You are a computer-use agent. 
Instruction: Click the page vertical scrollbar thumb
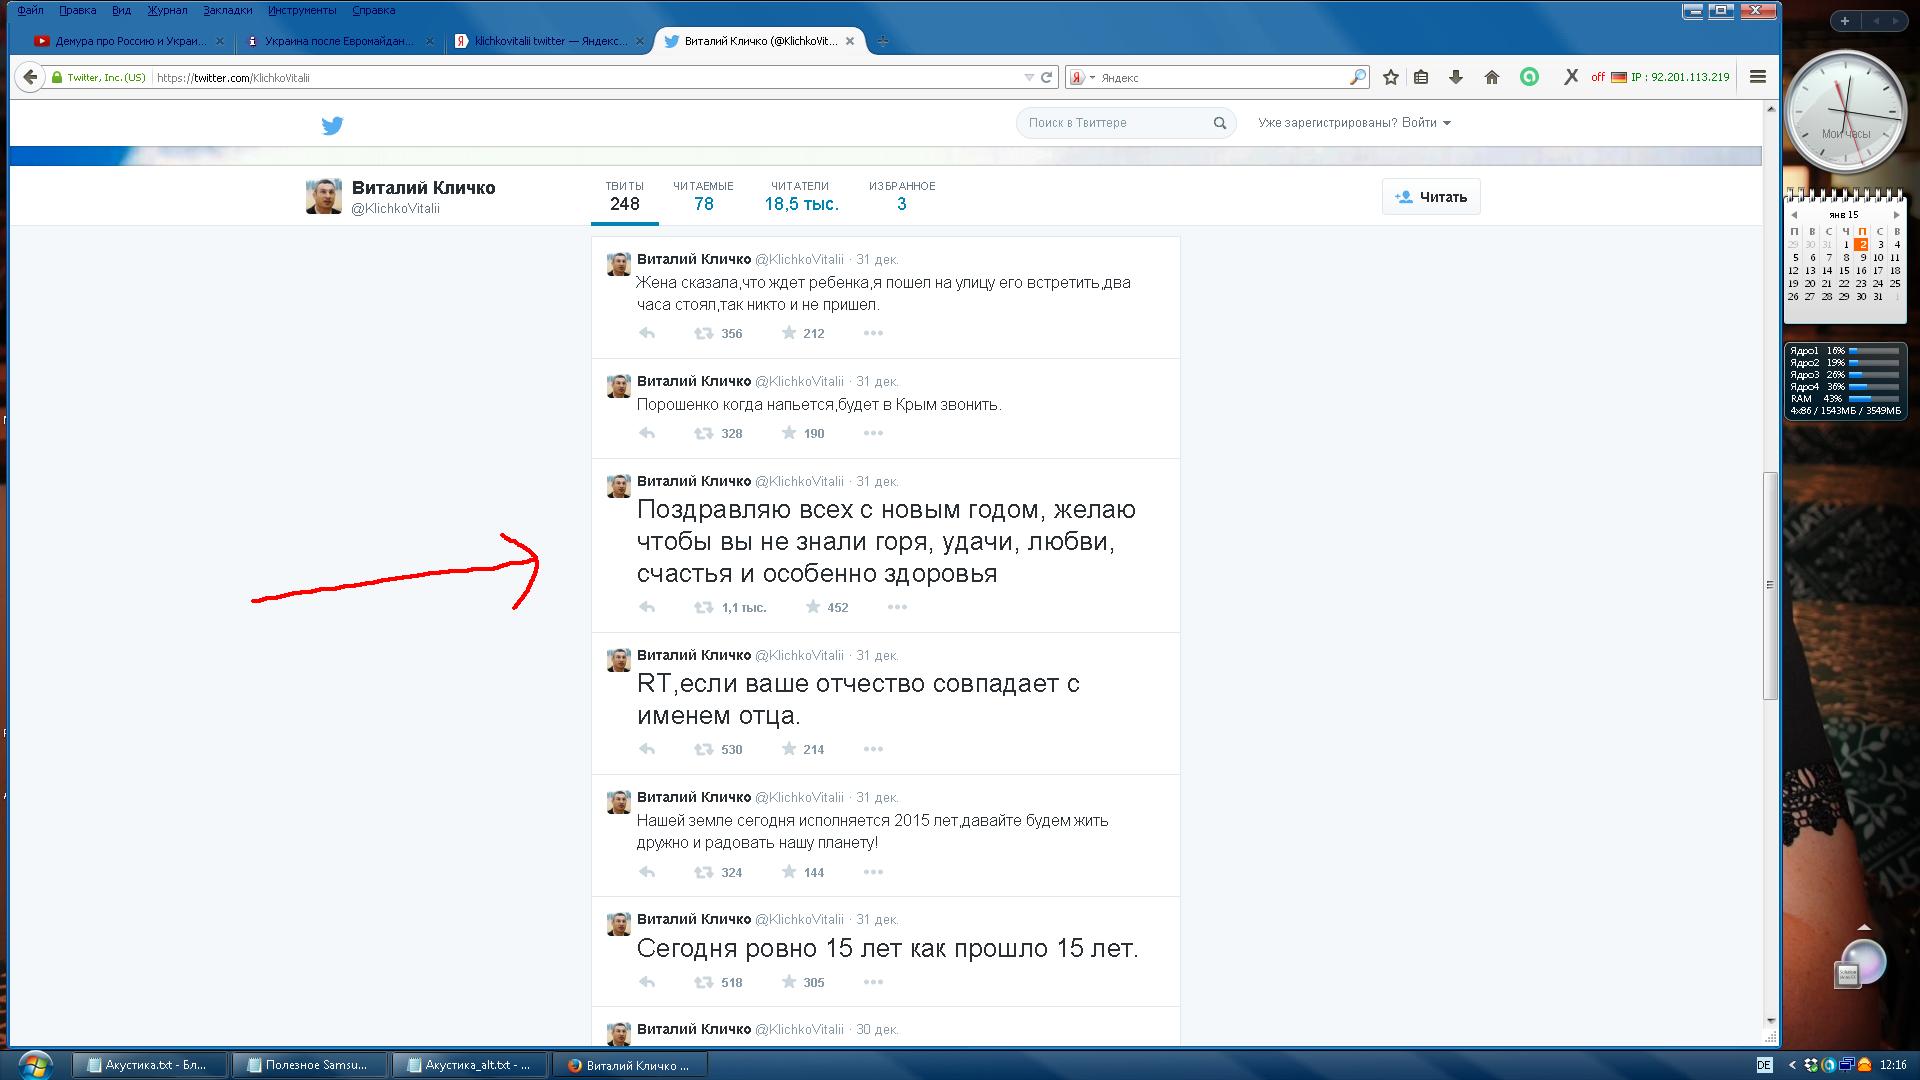[1770, 585]
